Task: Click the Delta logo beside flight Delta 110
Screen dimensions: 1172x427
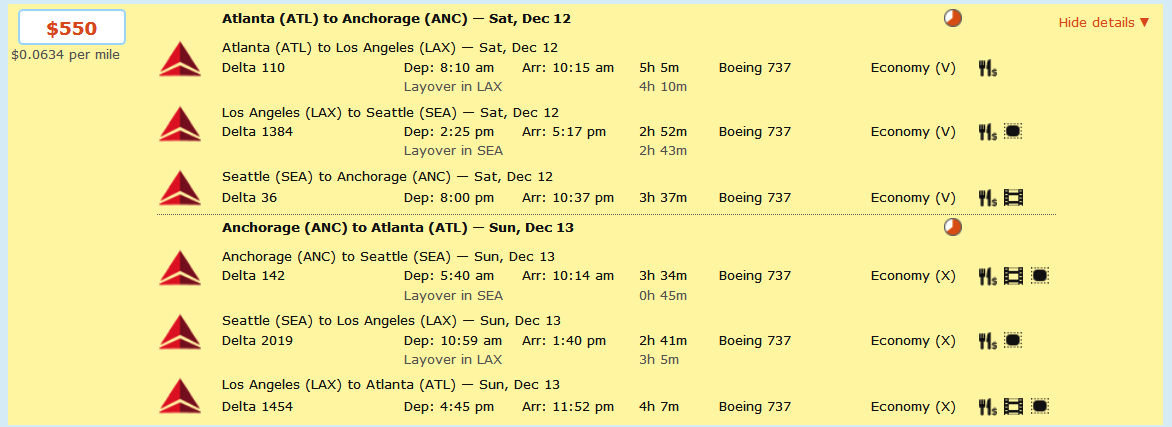Action: [x=180, y=60]
